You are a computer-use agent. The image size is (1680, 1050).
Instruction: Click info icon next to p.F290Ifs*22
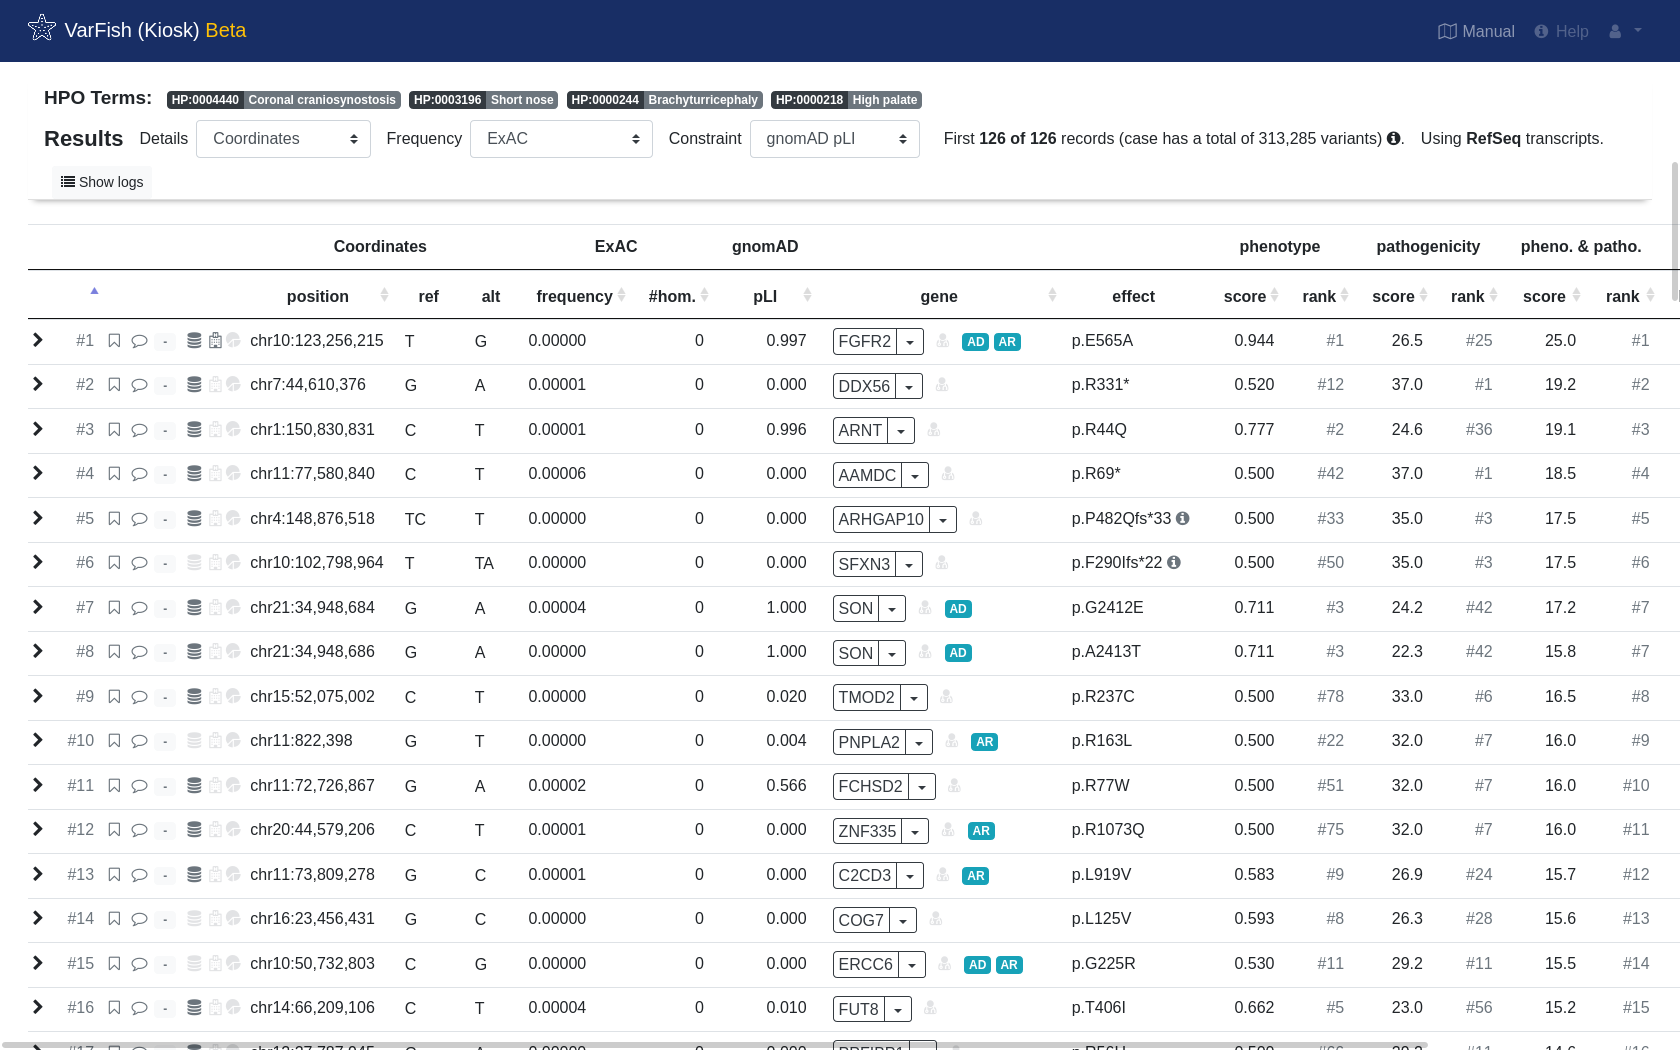[1174, 563]
